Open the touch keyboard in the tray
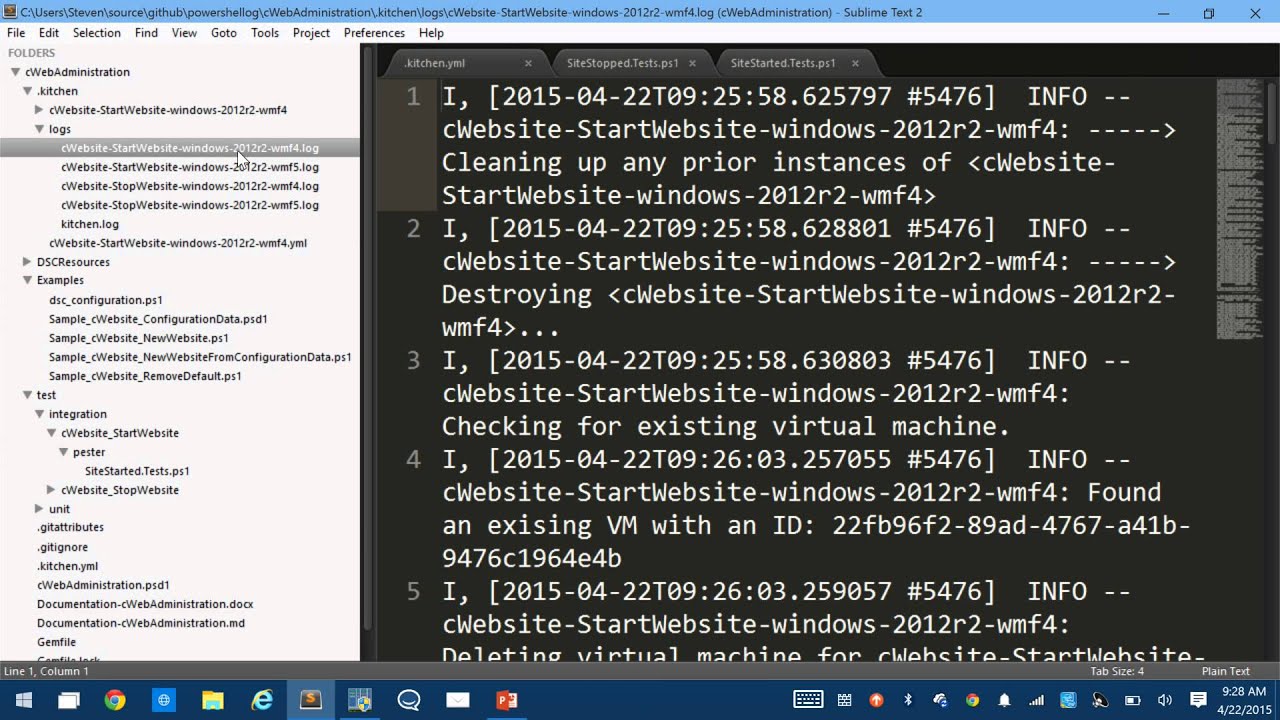This screenshot has height=720, width=1280. [808, 700]
